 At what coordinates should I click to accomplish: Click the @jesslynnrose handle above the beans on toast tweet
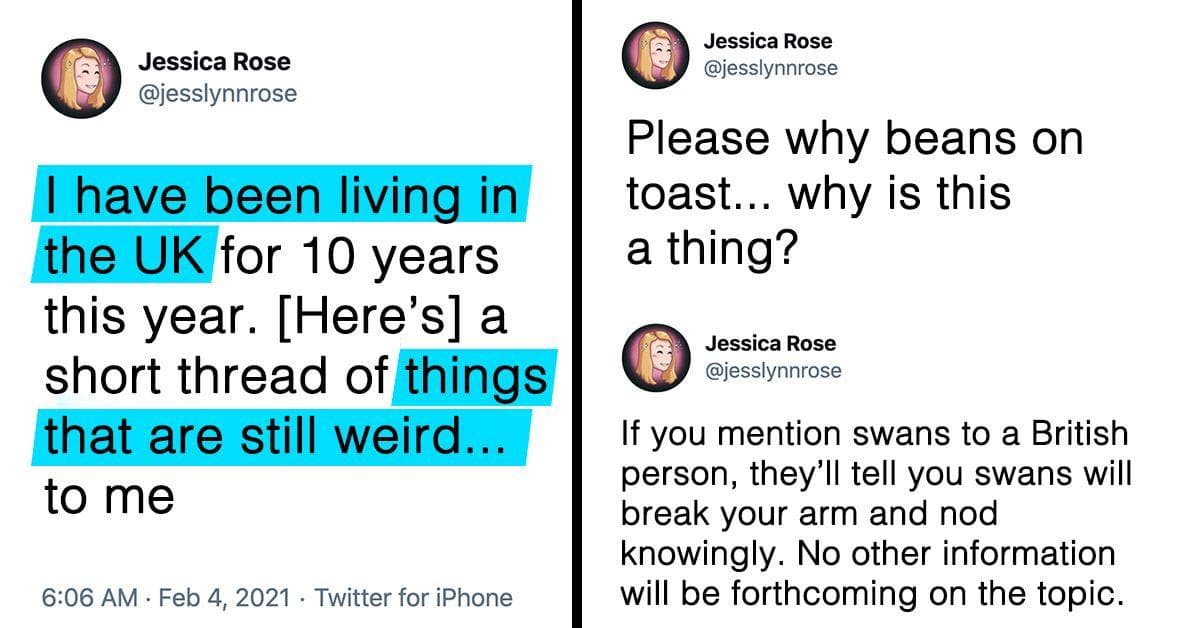coord(771,68)
